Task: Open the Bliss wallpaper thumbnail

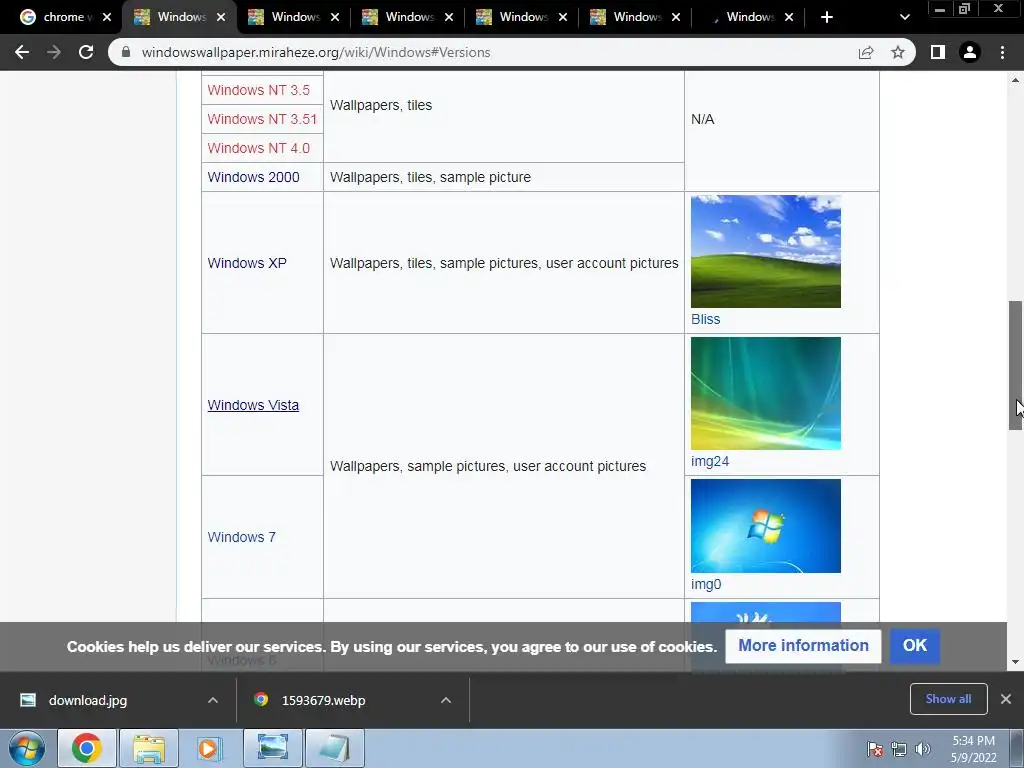Action: tap(766, 251)
